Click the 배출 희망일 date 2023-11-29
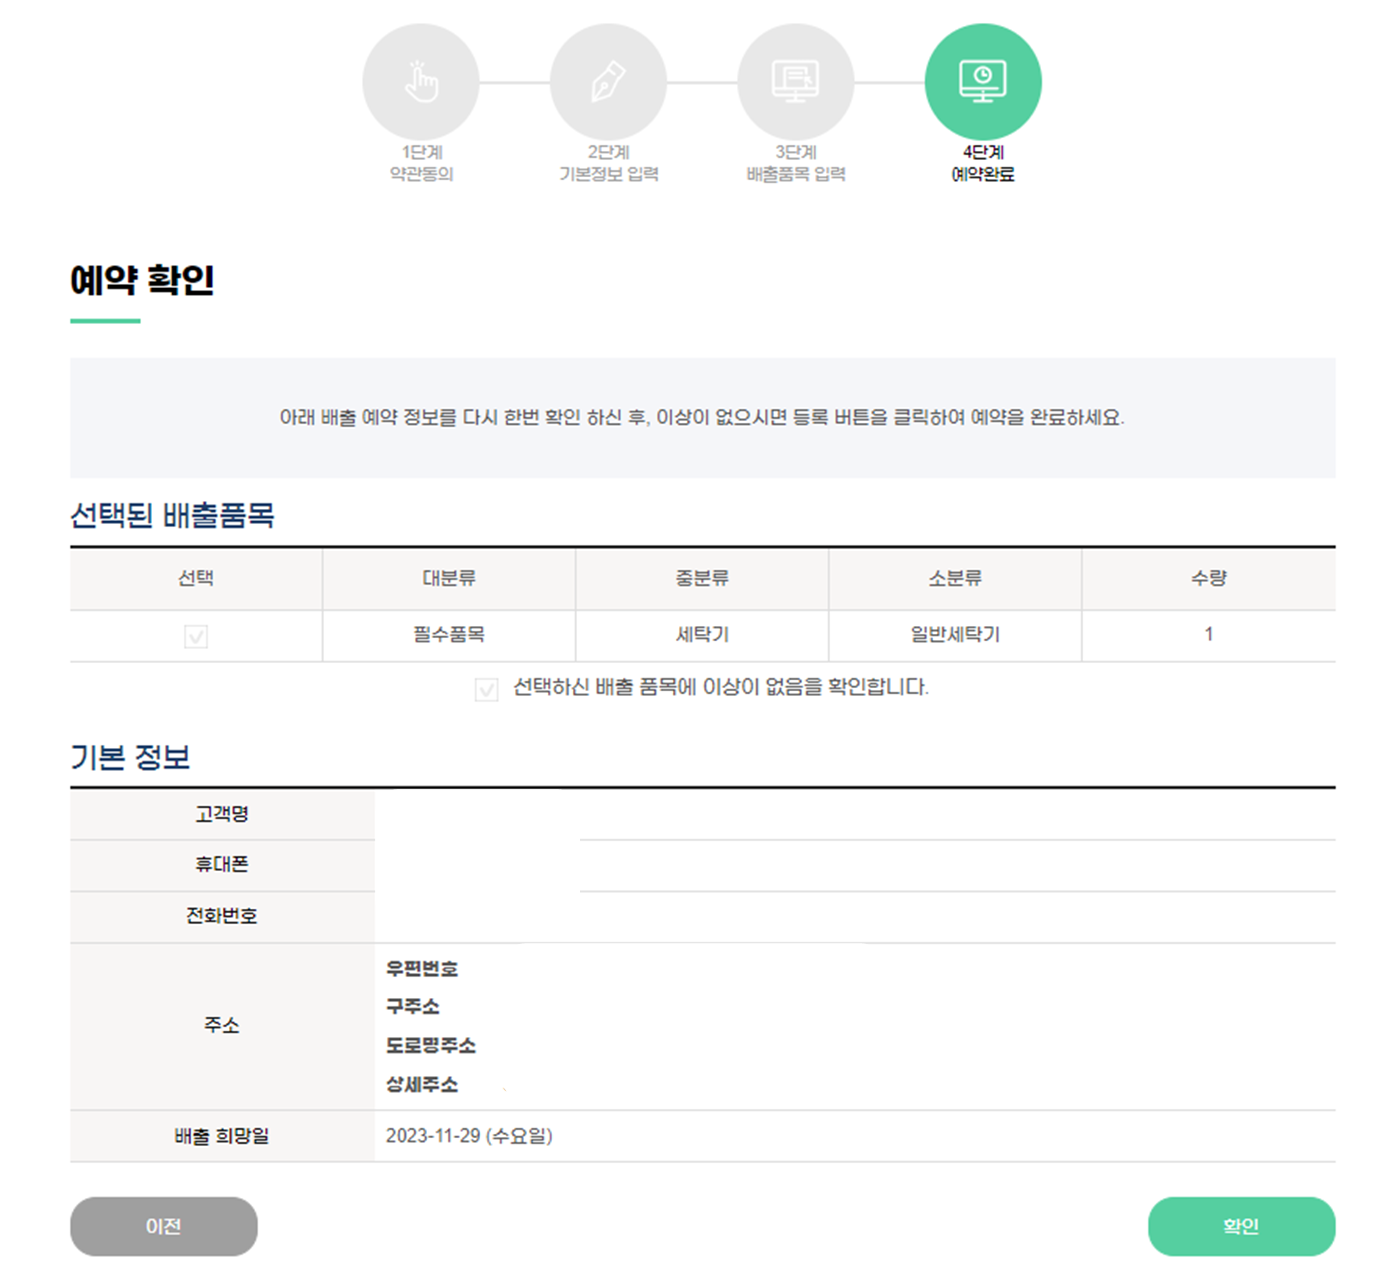This screenshot has height=1261, width=1392. pos(470,1136)
